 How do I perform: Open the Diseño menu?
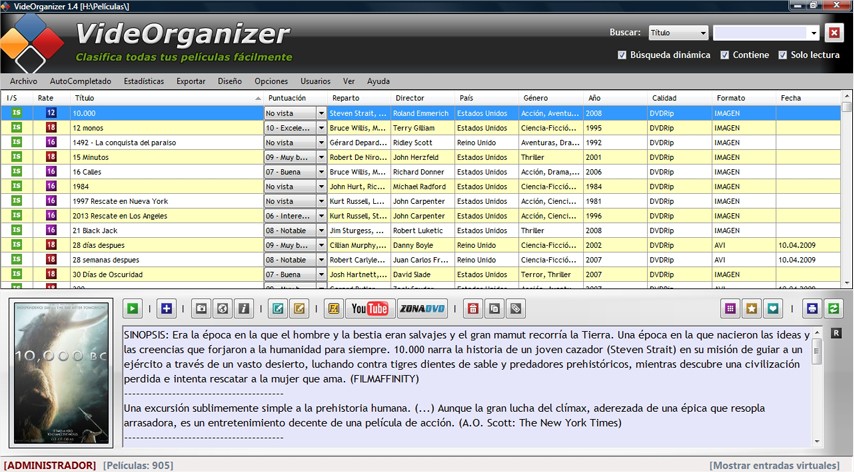coord(230,81)
